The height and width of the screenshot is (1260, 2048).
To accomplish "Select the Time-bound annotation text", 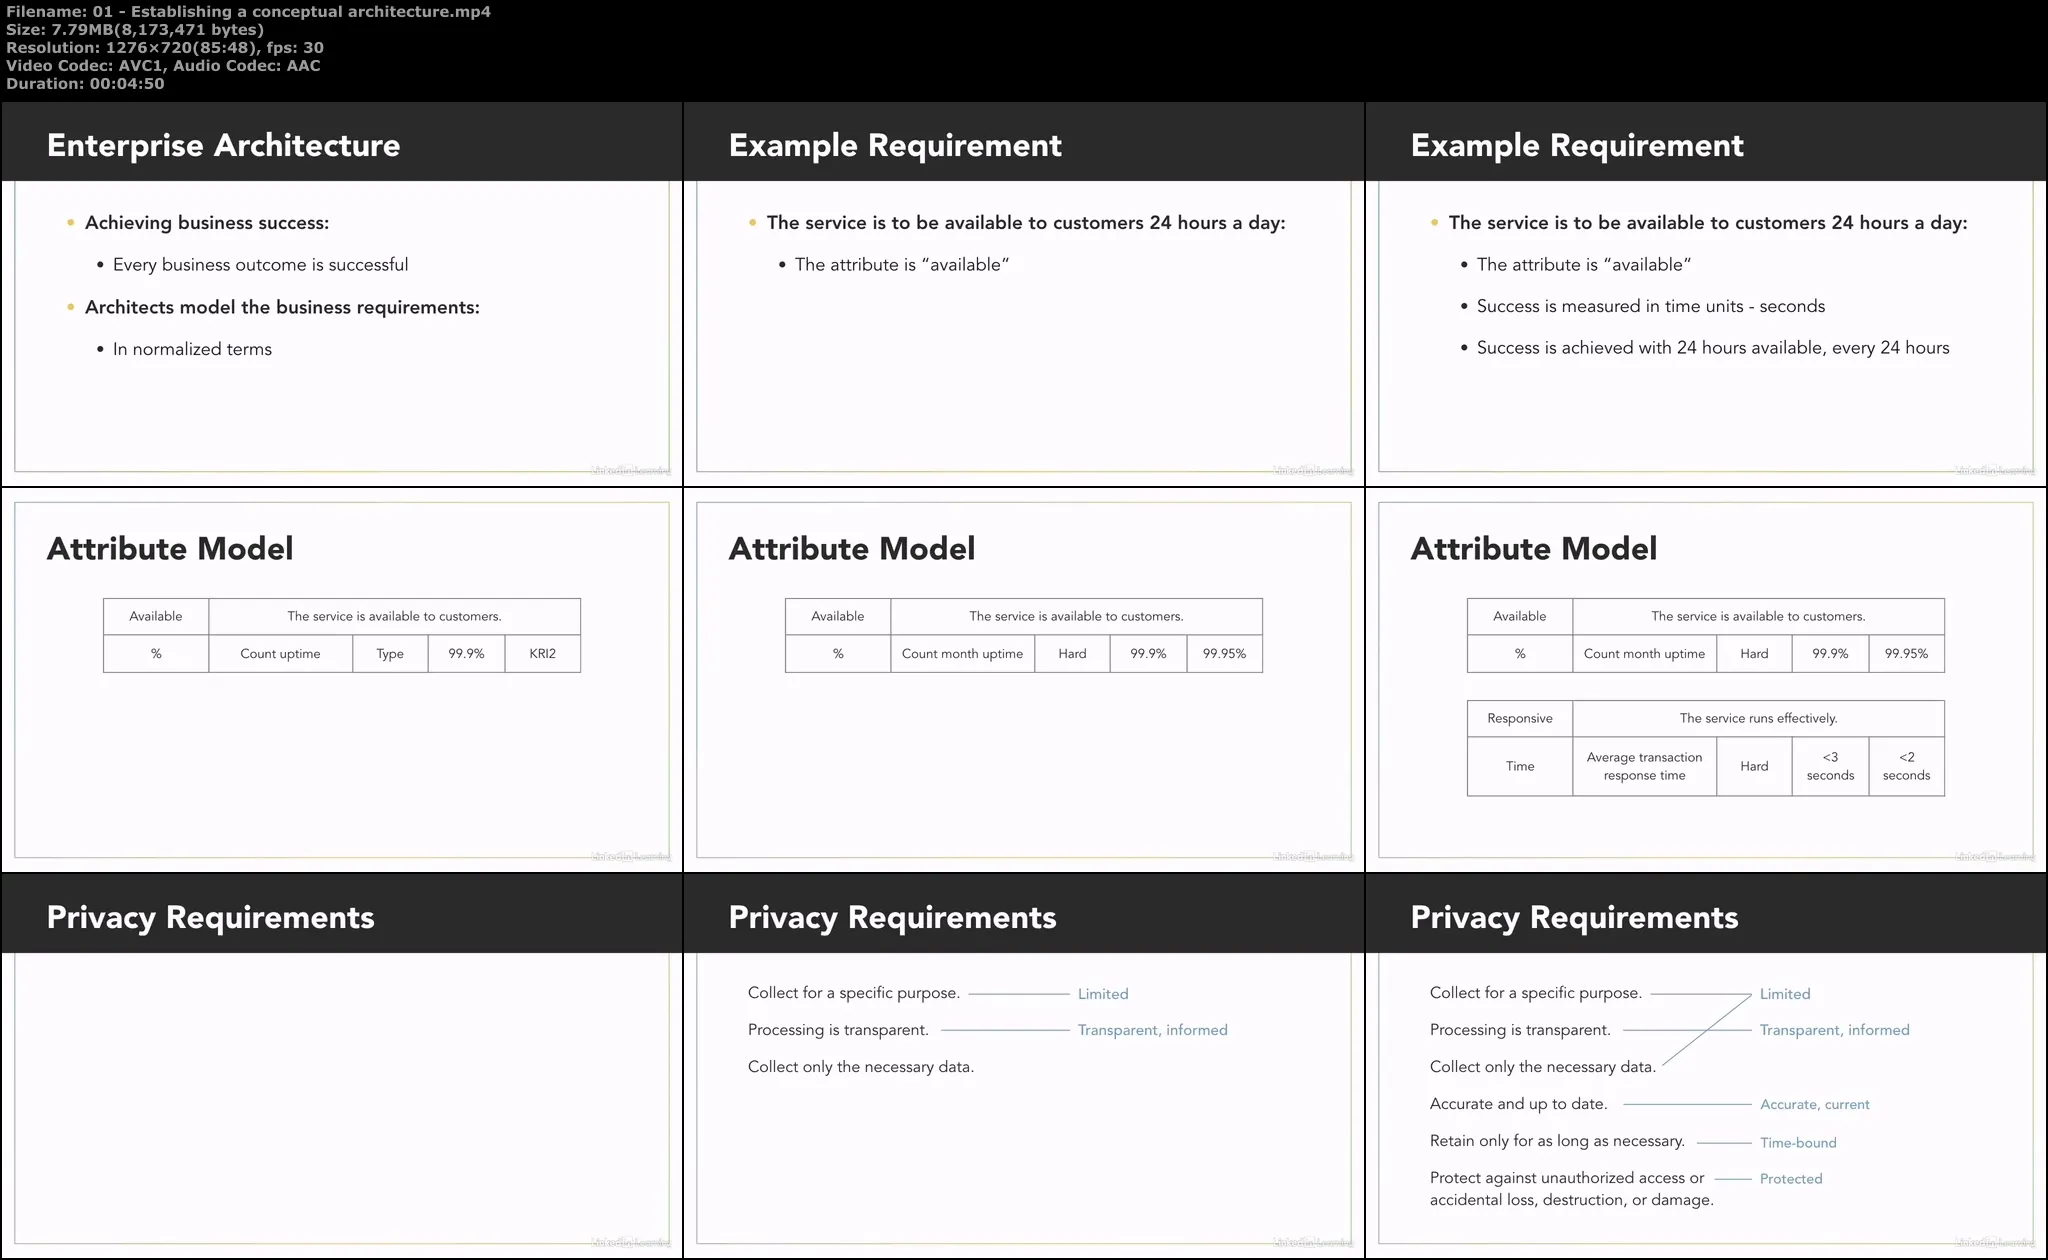I will coord(1797,1142).
